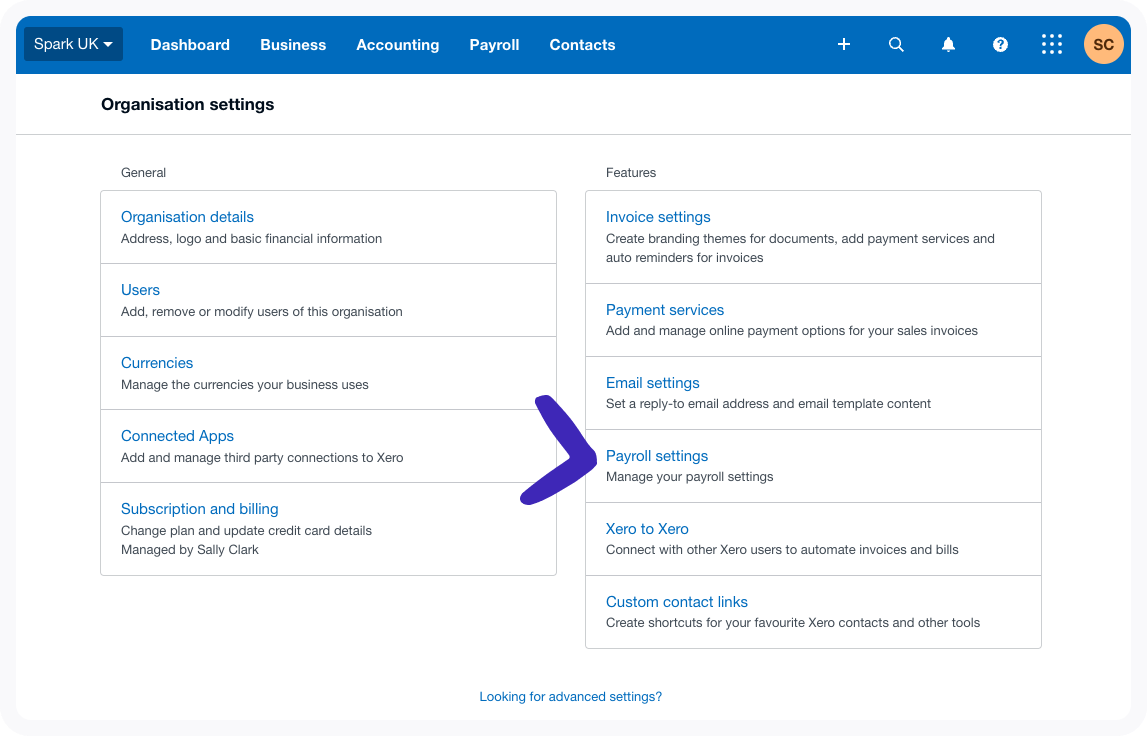Open the search magnifier icon

coord(896,45)
